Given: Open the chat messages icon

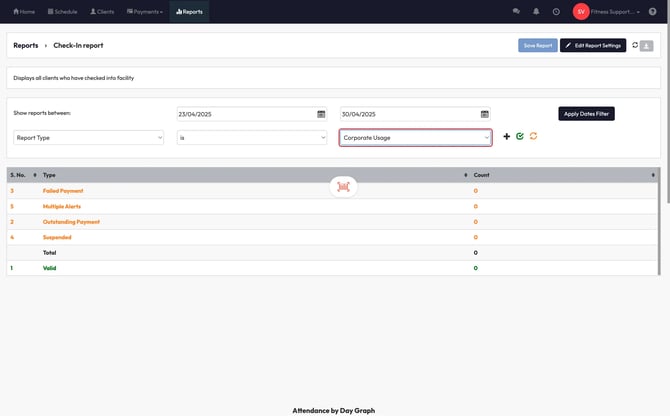Looking at the screenshot, I should click(x=516, y=11).
